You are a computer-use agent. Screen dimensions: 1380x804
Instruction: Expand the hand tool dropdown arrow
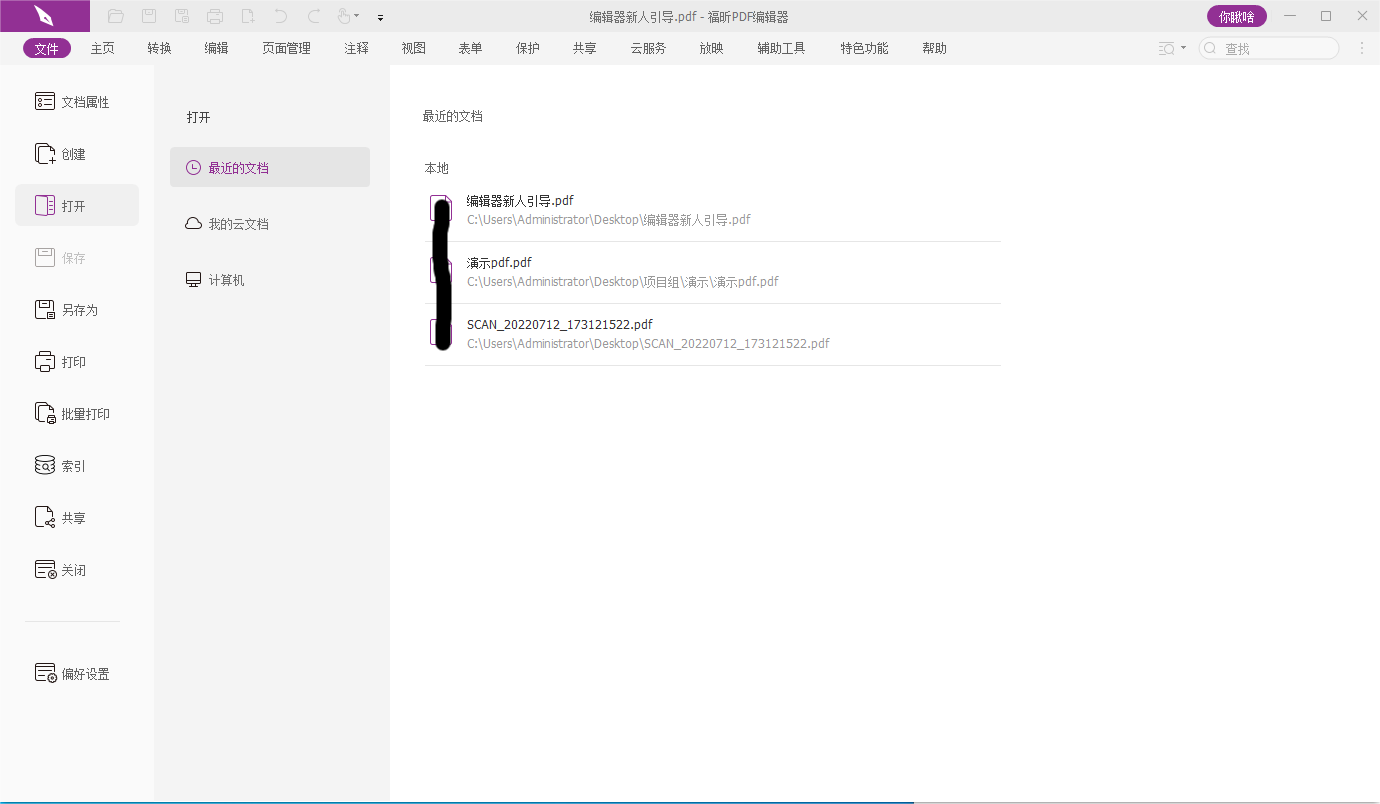click(x=357, y=17)
